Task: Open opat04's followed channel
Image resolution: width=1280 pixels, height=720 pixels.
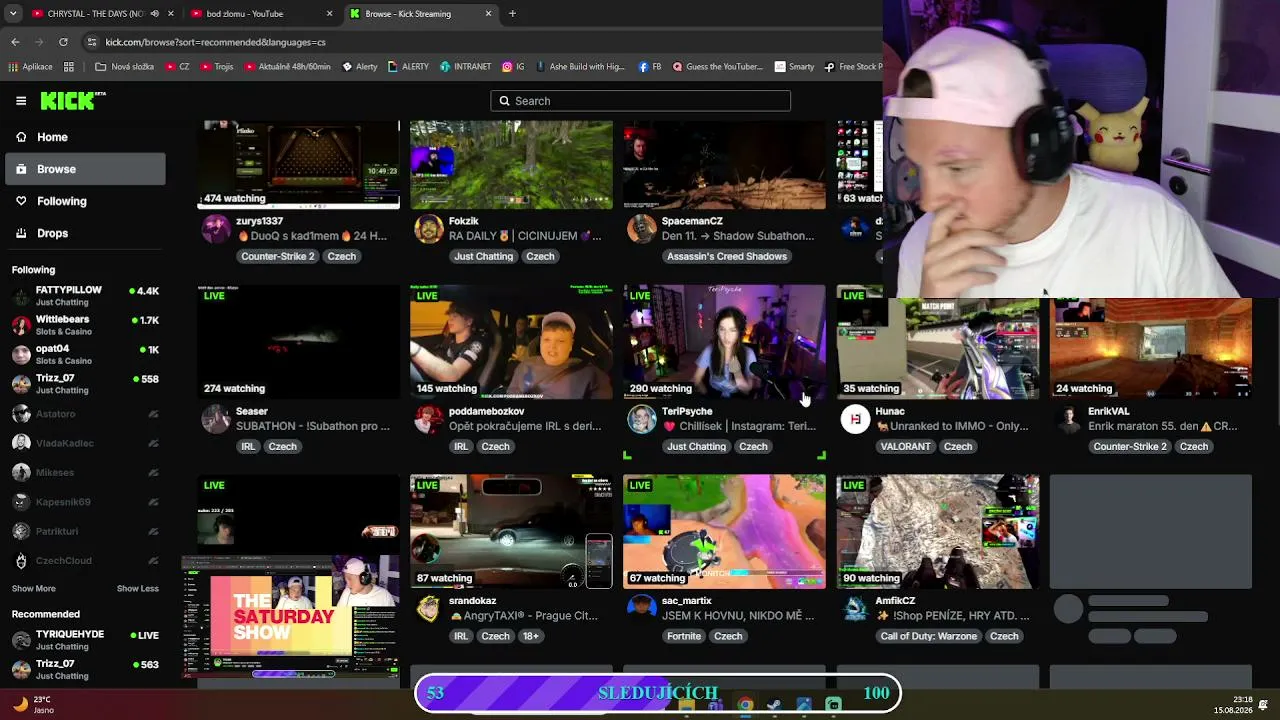Action: coord(85,355)
